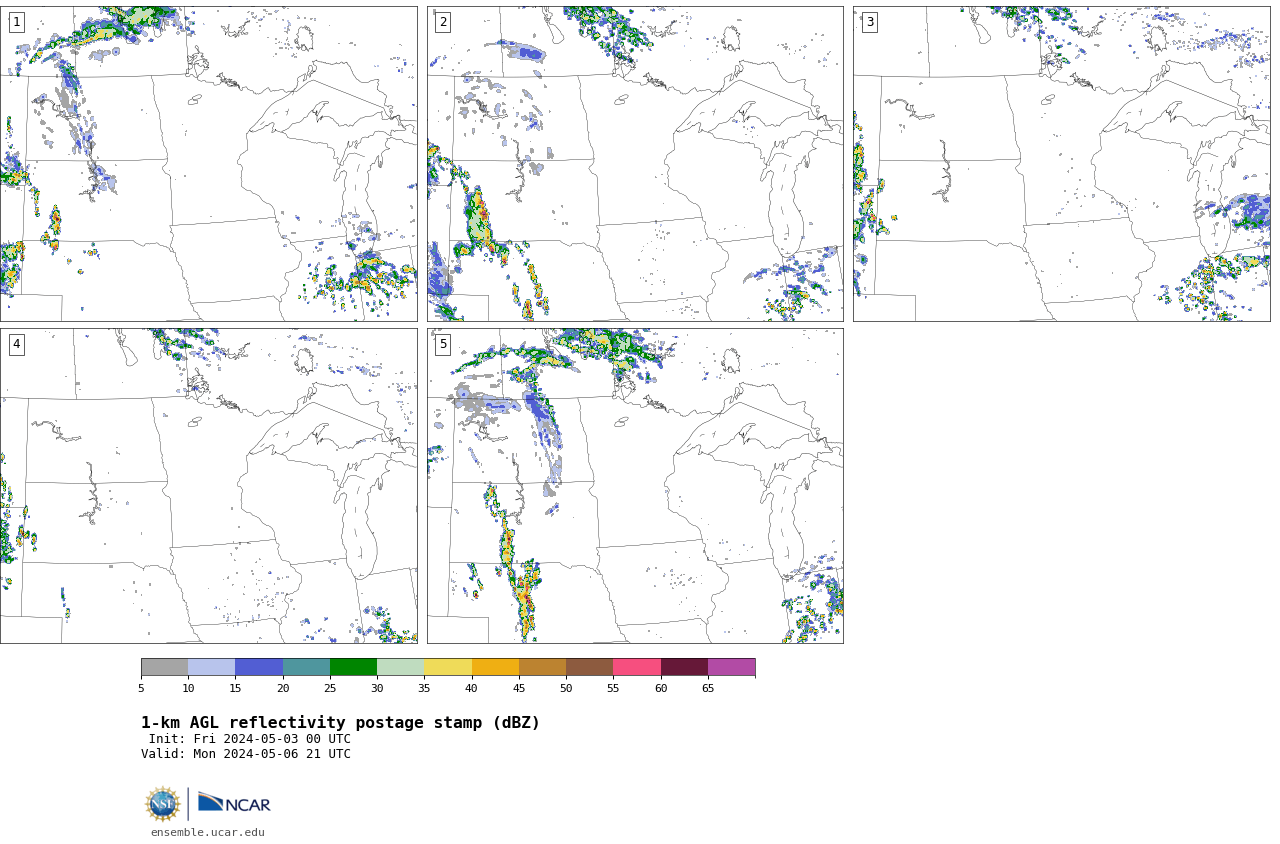Select the light blue 10-15 dBZ swatch
The height and width of the screenshot is (844, 1280).
point(211,667)
